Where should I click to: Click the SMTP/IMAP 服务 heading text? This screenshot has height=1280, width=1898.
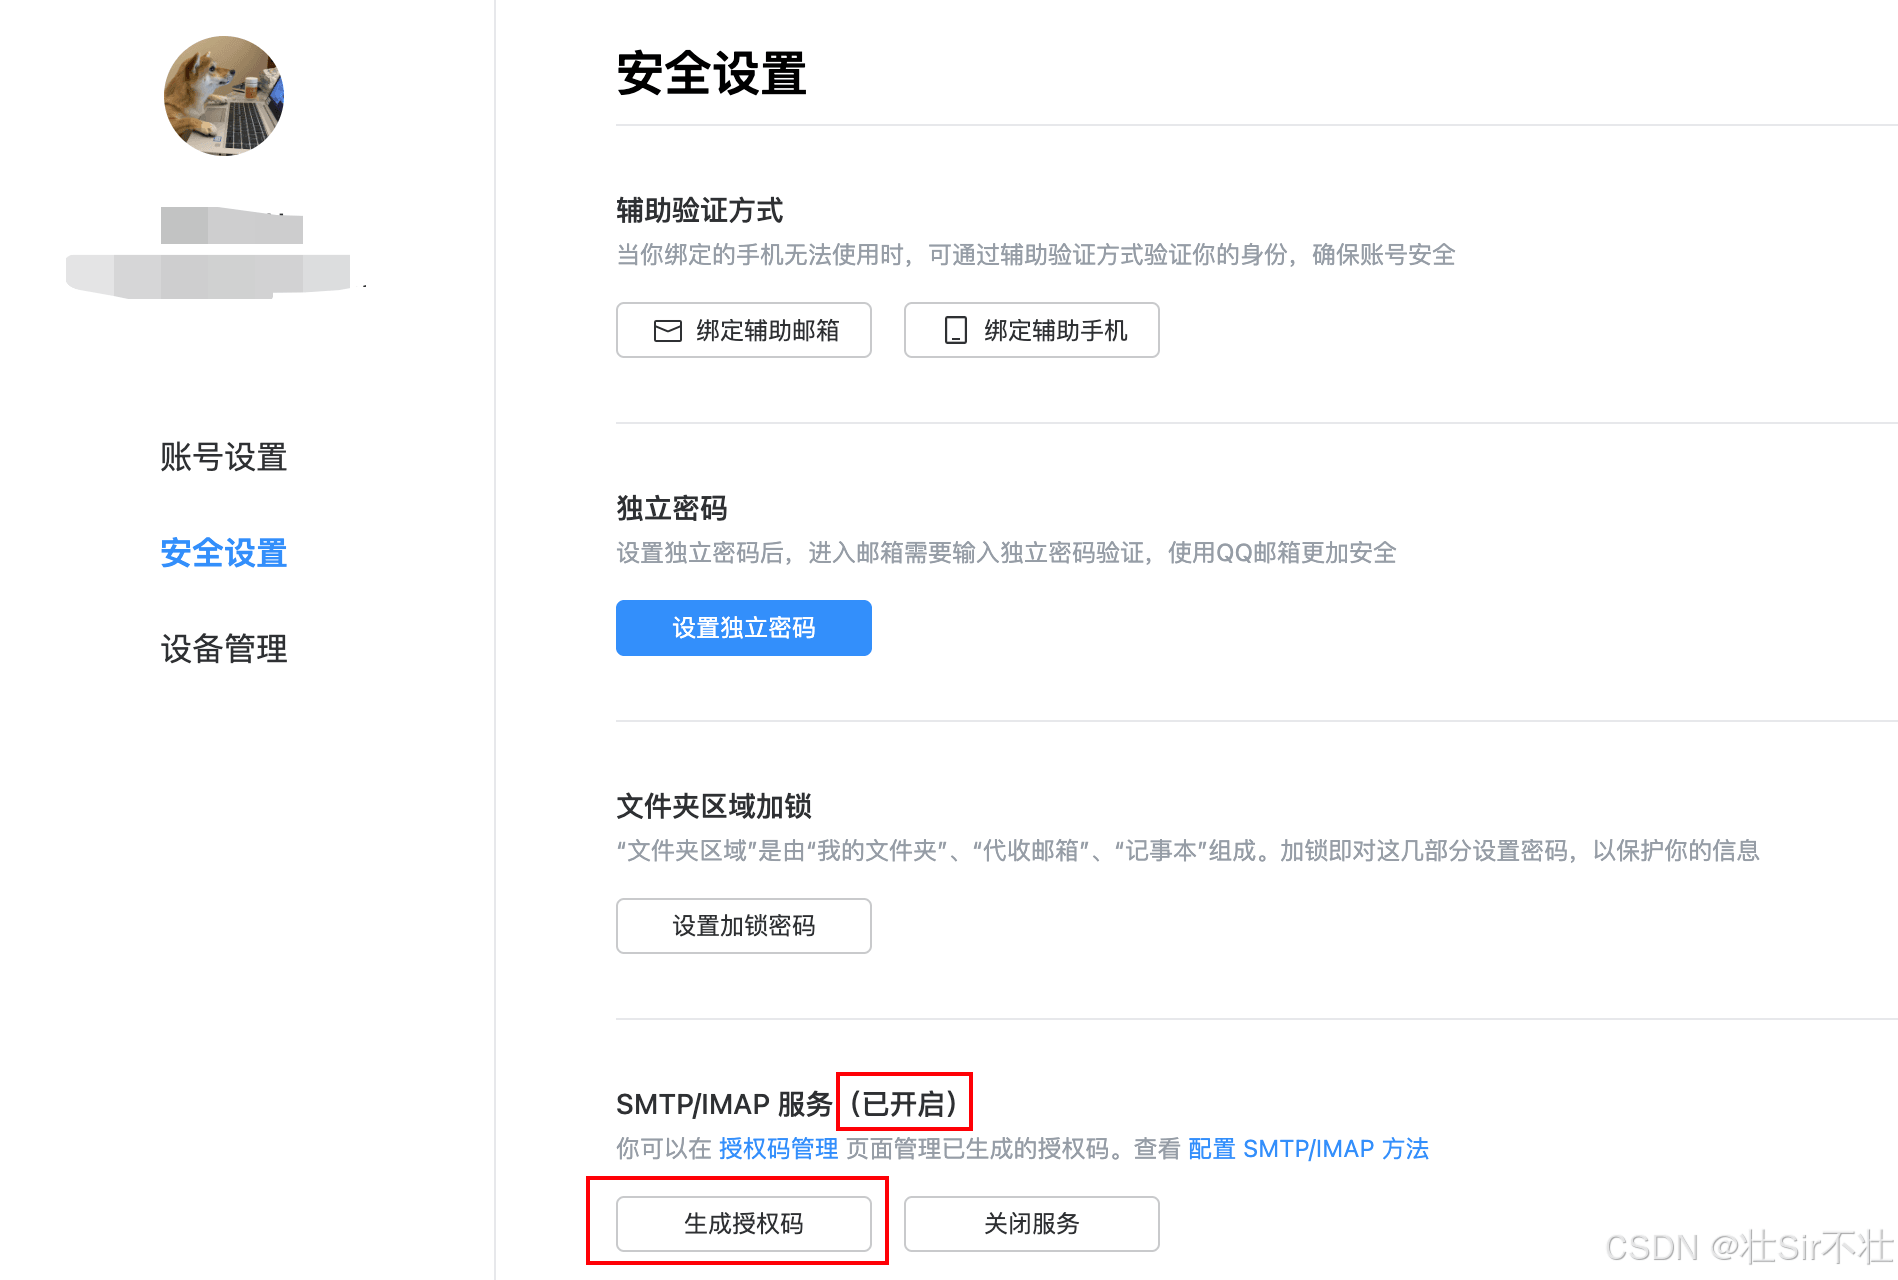point(724,1104)
